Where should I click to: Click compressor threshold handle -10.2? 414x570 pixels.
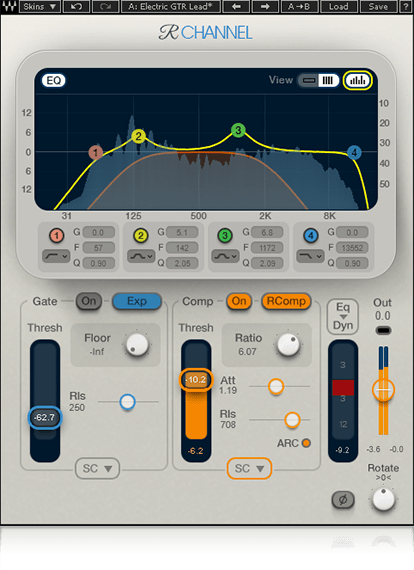(196, 380)
